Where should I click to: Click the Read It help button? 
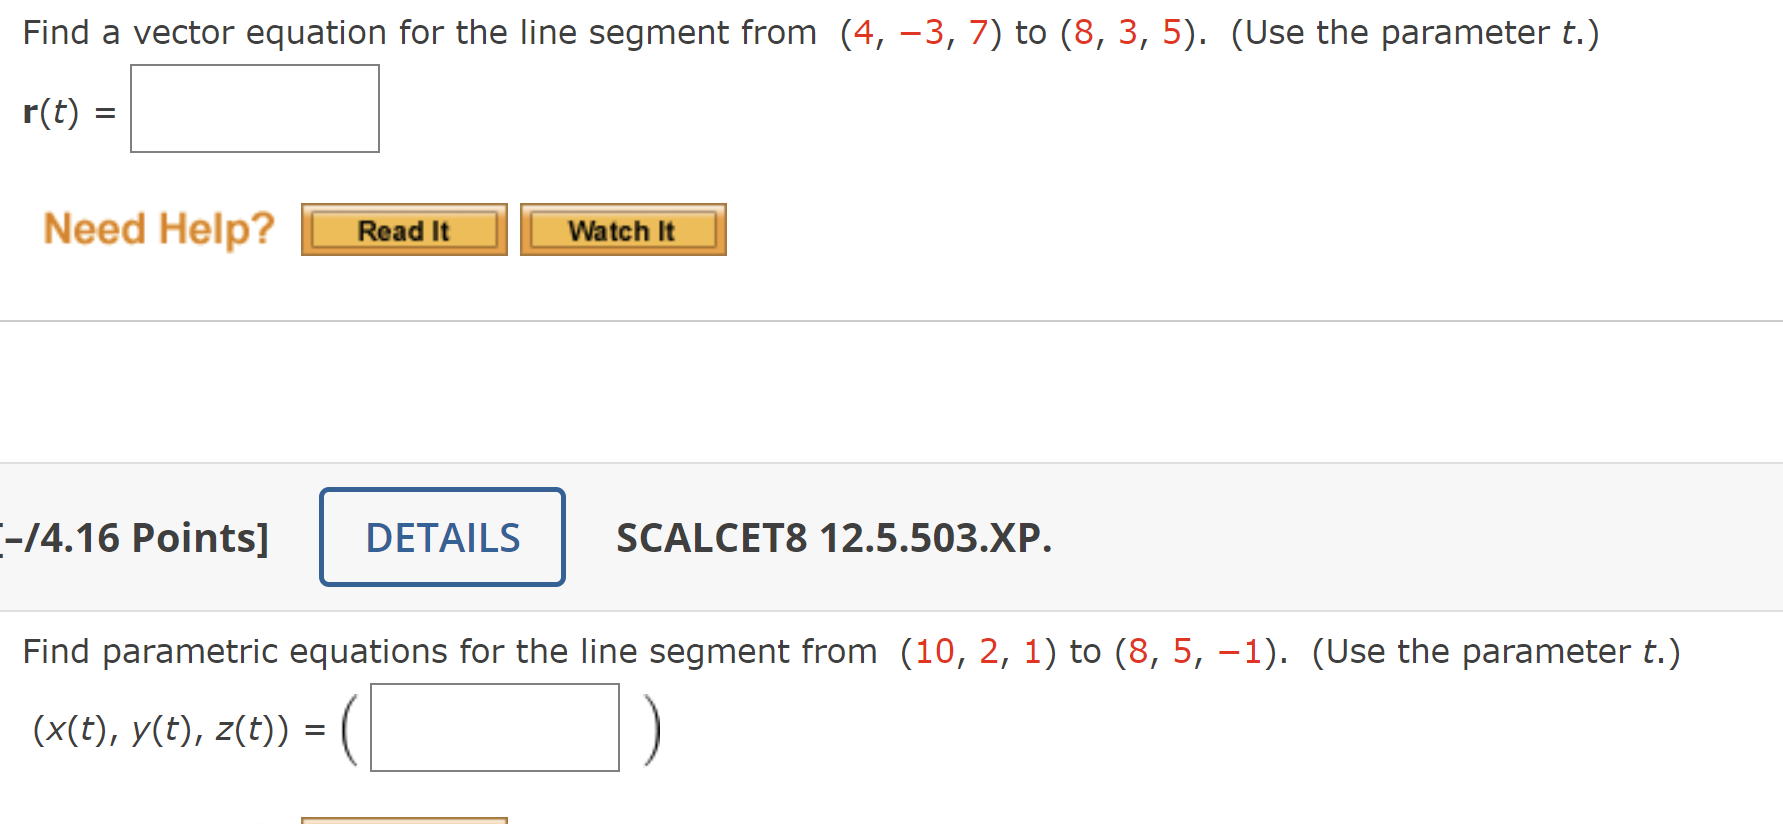[x=403, y=229]
